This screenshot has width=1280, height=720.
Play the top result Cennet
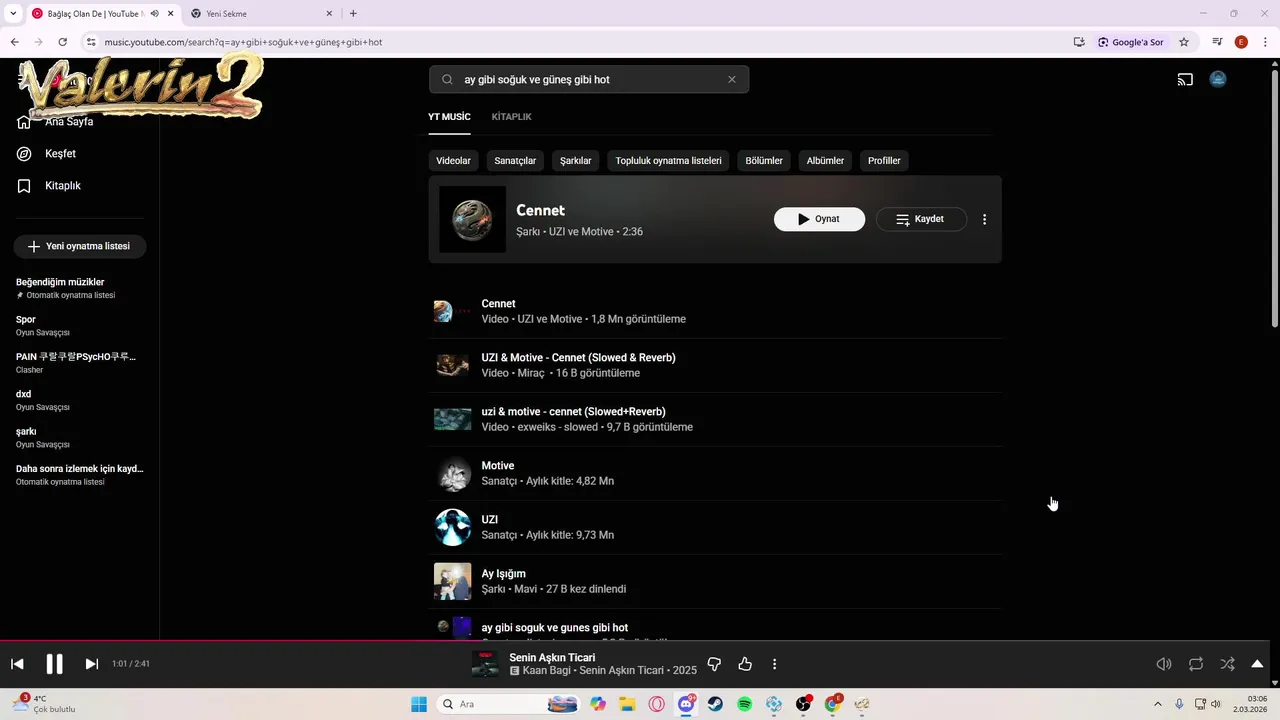tap(819, 219)
